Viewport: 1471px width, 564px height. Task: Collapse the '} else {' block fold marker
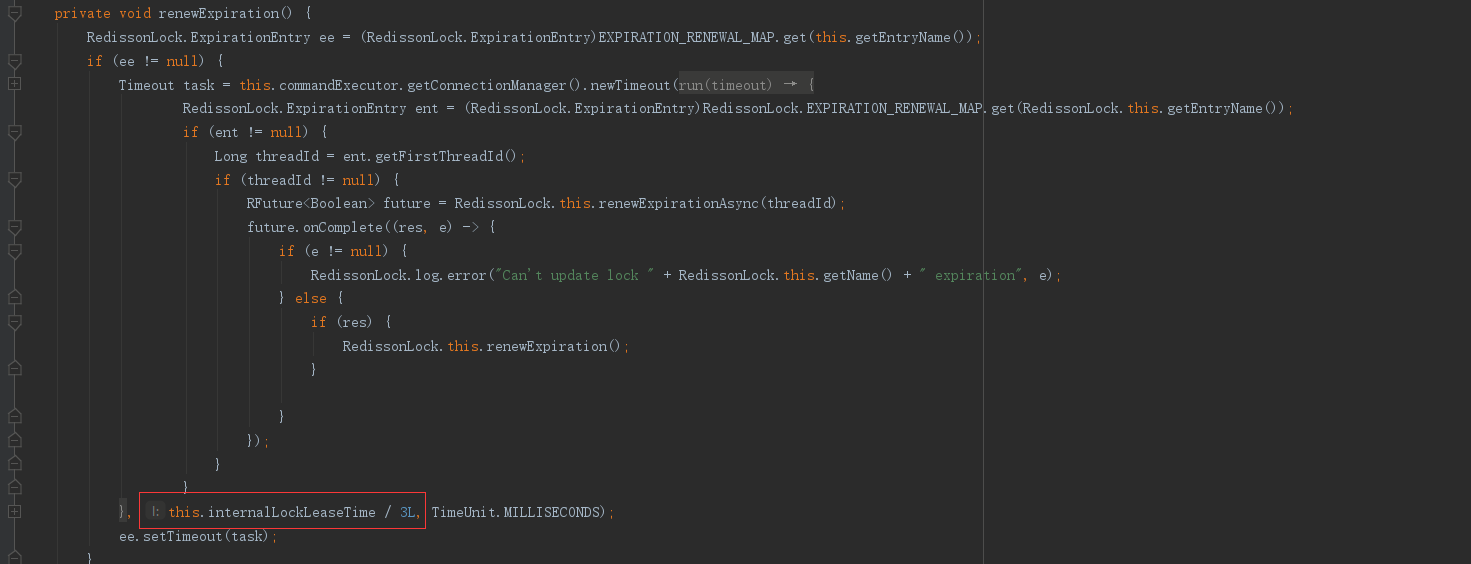(14, 298)
